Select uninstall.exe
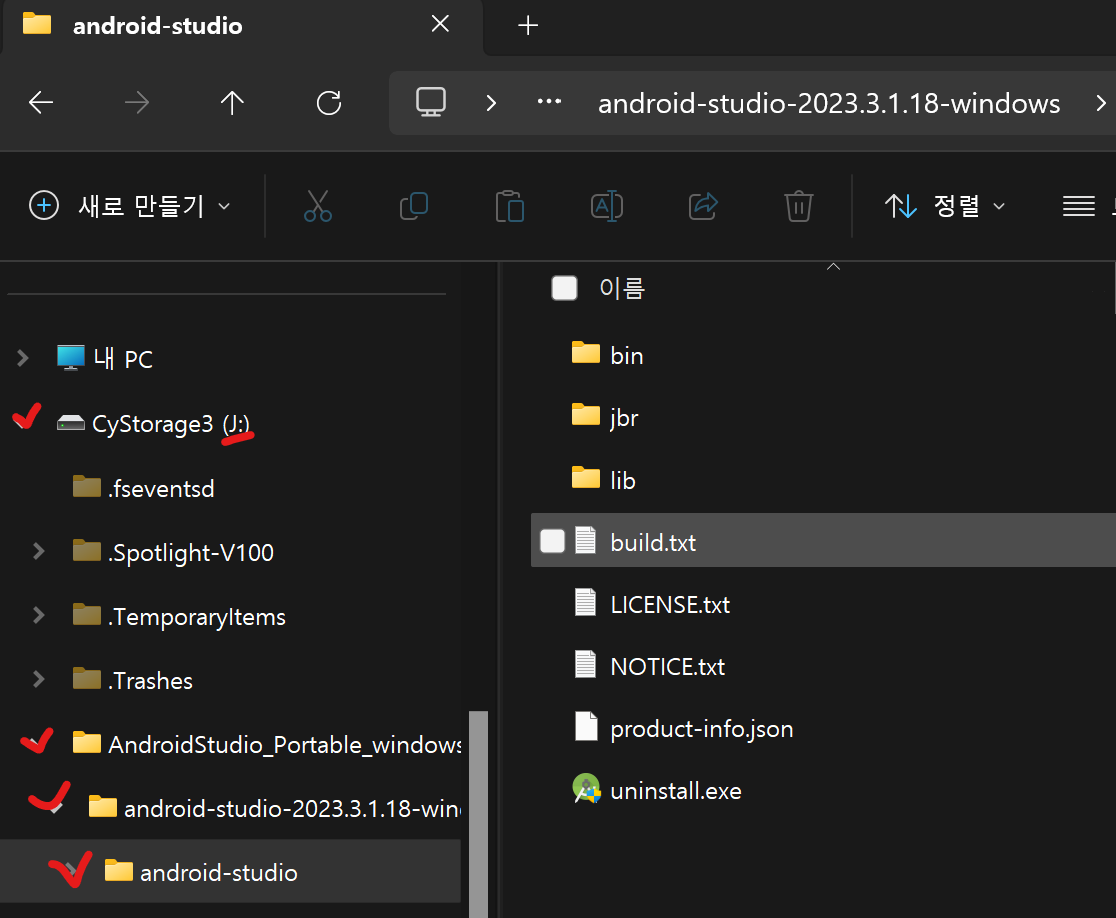The height and width of the screenshot is (918, 1116). 675,791
